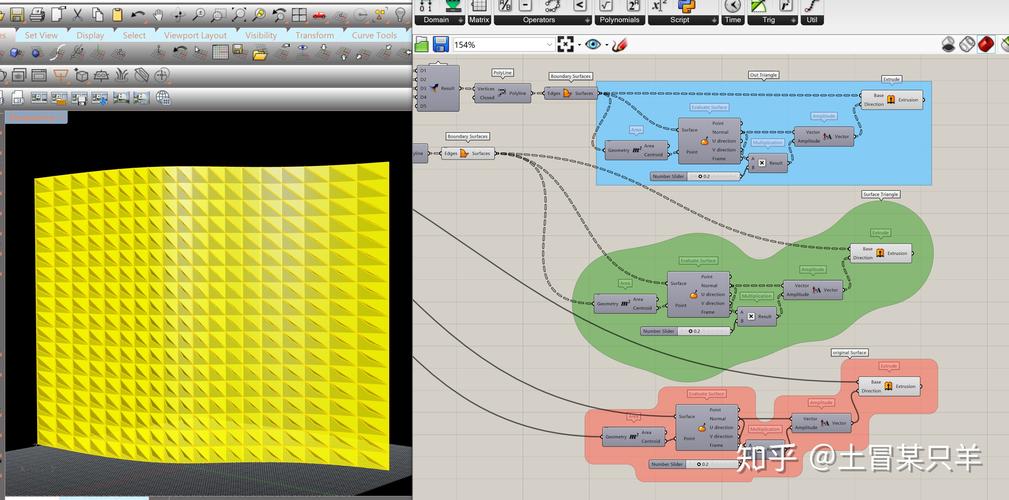The height and width of the screenshot is (500, 1009).
Task: Click the Time clock component icon
Action: click(x=732, y=6)
